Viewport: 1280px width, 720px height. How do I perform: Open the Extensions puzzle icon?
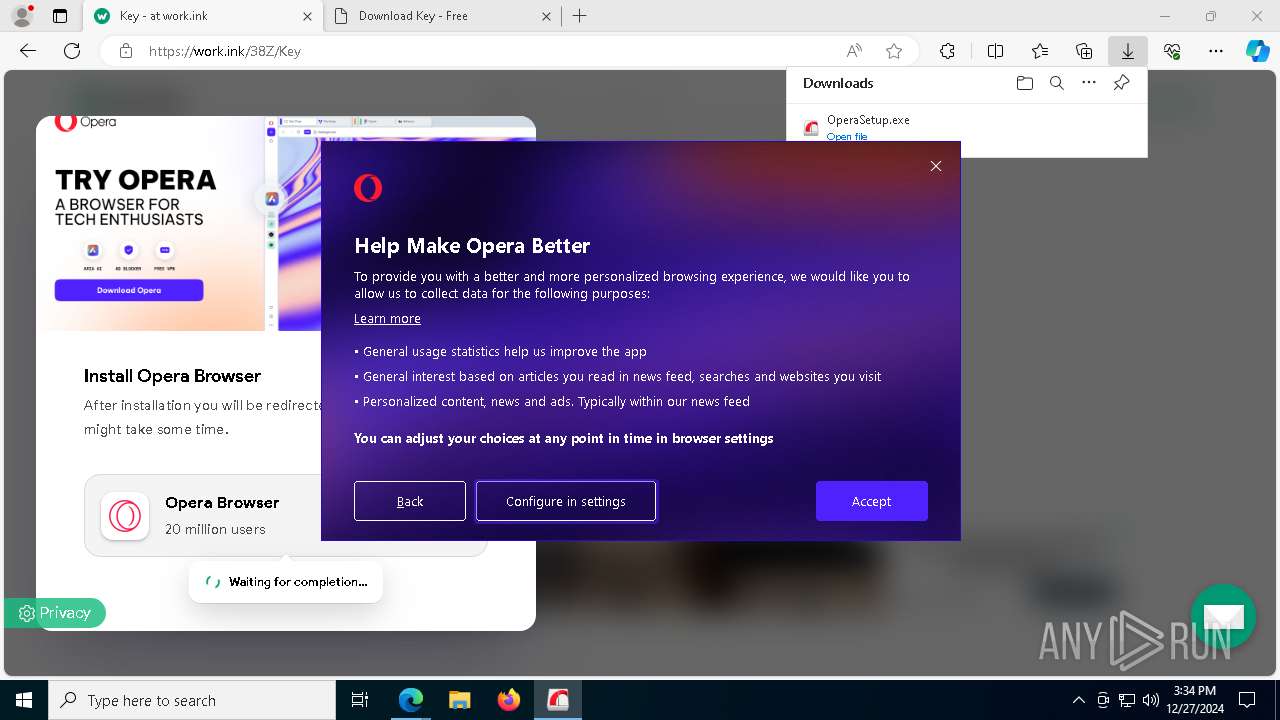pyautogui.click(x=947, y=51)
